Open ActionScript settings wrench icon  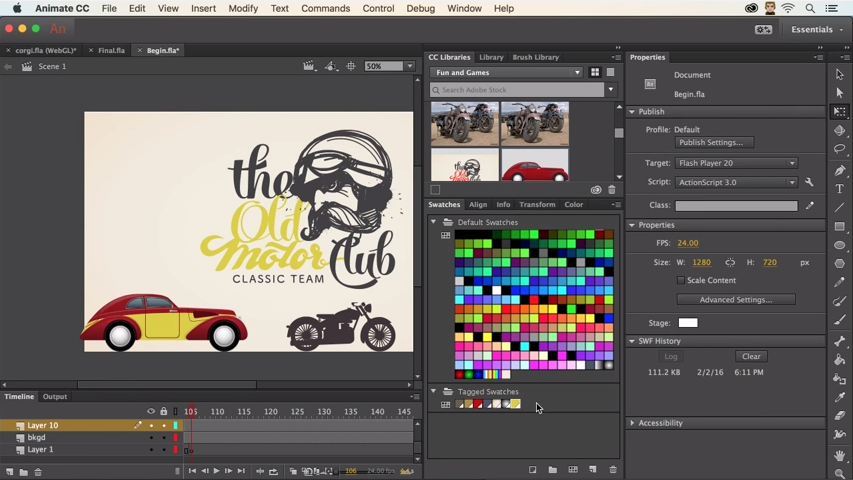[809, 182]
